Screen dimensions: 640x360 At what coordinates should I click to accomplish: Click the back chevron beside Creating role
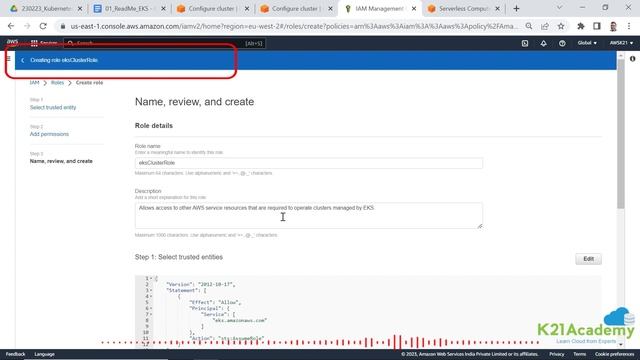[x=22, y=60]
